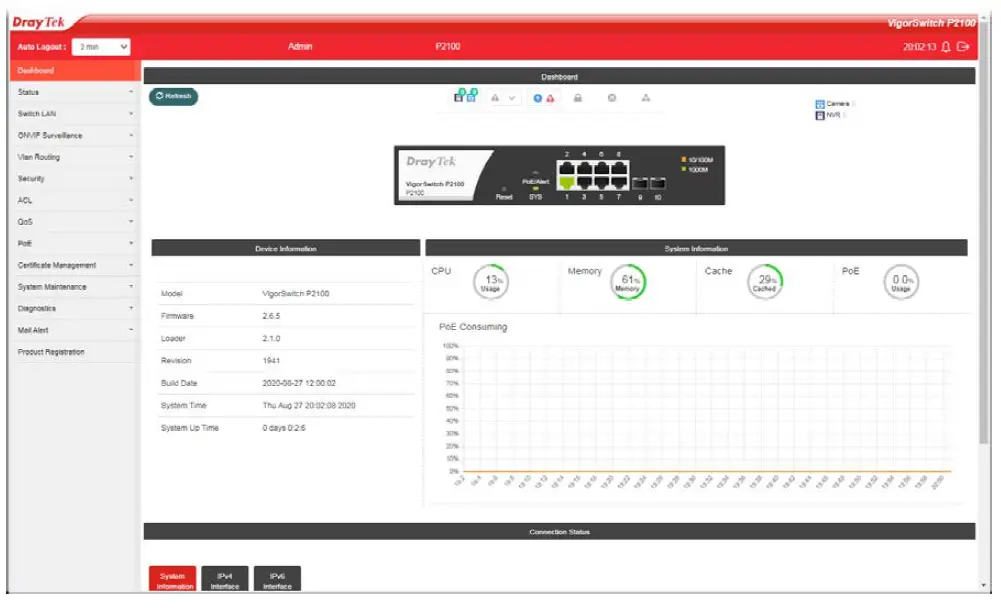Click the VigorSwitch P2100 model value

tap(296, 294)
